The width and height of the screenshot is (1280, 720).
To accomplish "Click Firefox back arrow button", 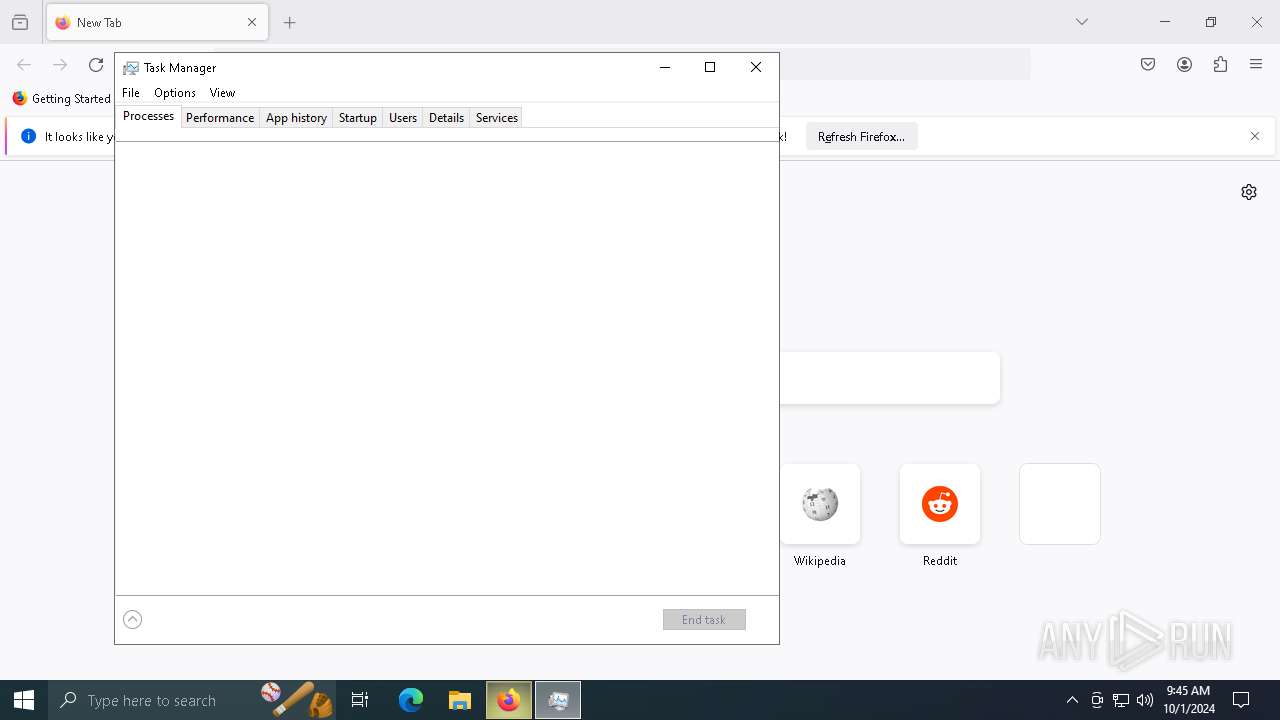I will click(x=24, y=65).
